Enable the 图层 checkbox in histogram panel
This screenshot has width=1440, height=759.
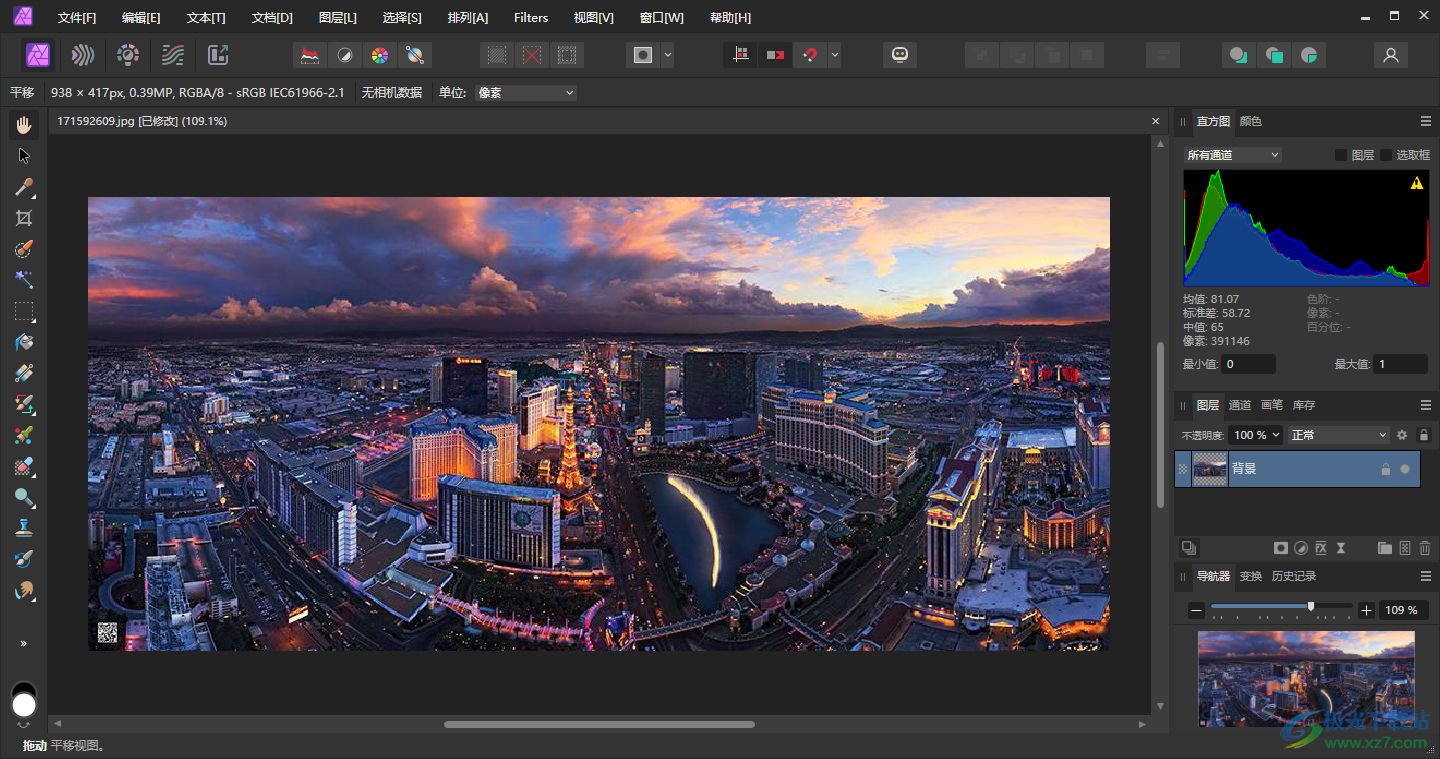pyautogui.click(x=1341, y=155)
